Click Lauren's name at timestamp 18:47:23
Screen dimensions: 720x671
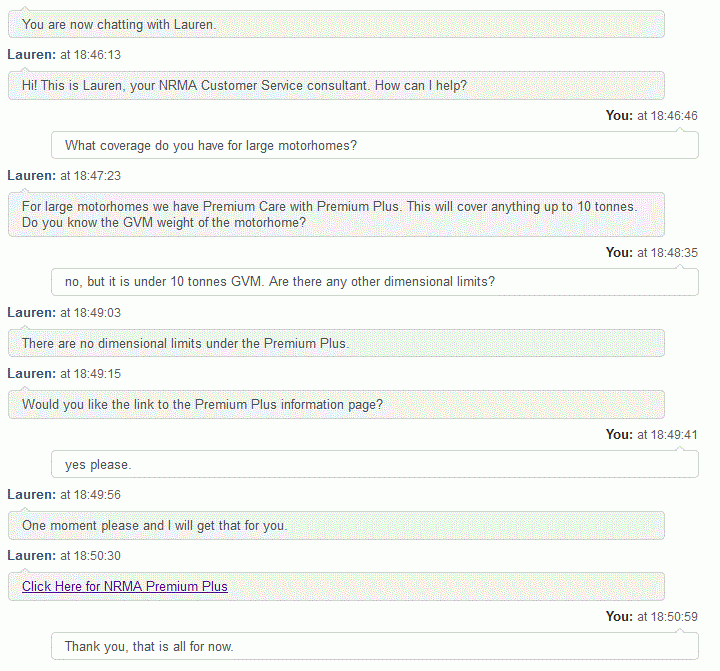click(31, 176)
